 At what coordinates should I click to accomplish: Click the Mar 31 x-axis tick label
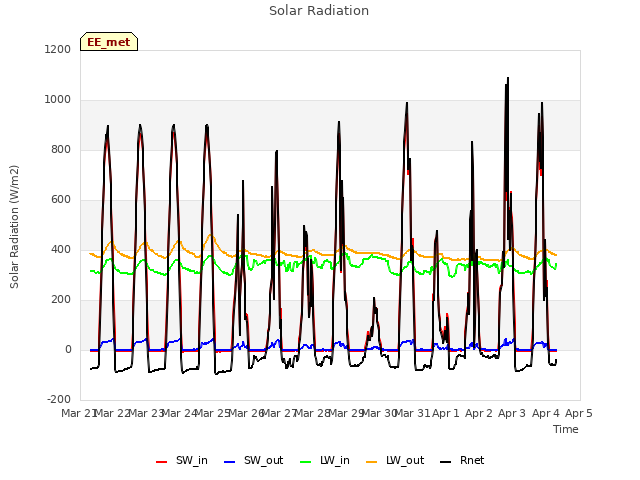point(413,413)
